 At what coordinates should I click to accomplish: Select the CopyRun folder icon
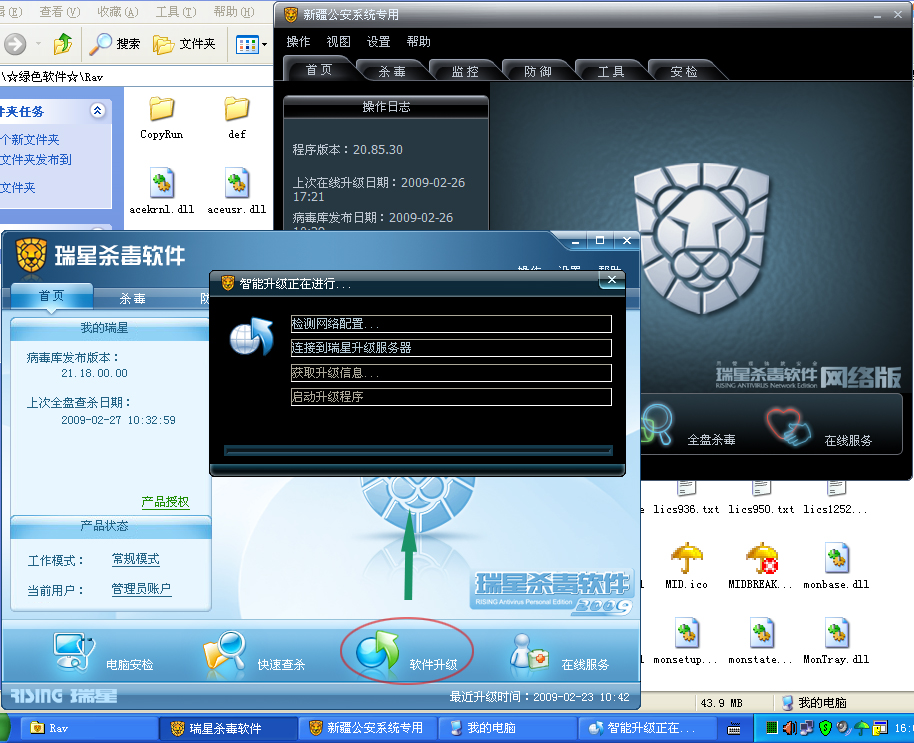[x=161, y=109]
